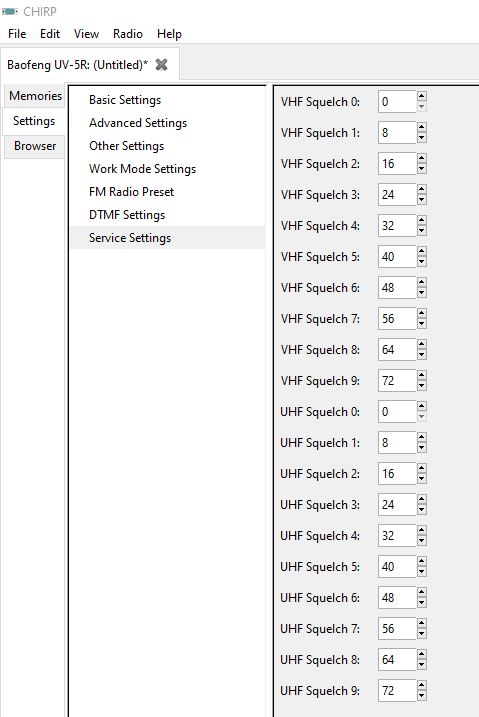The width and height of the screenshot is (479, 717).
Task: Increase UHF Squelch 7 spinner up arrow
Action: tap(422, 623)
